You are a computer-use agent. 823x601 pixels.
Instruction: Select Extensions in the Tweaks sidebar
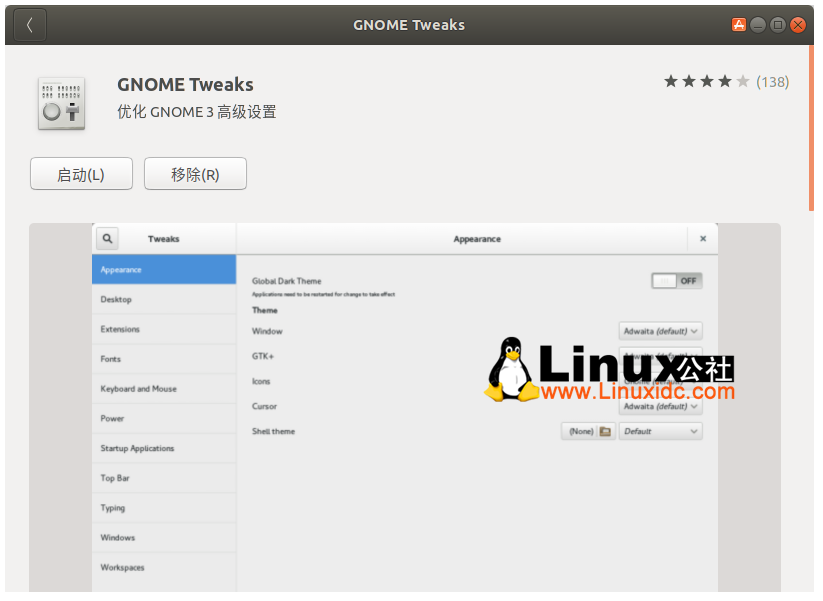point(164,330)
